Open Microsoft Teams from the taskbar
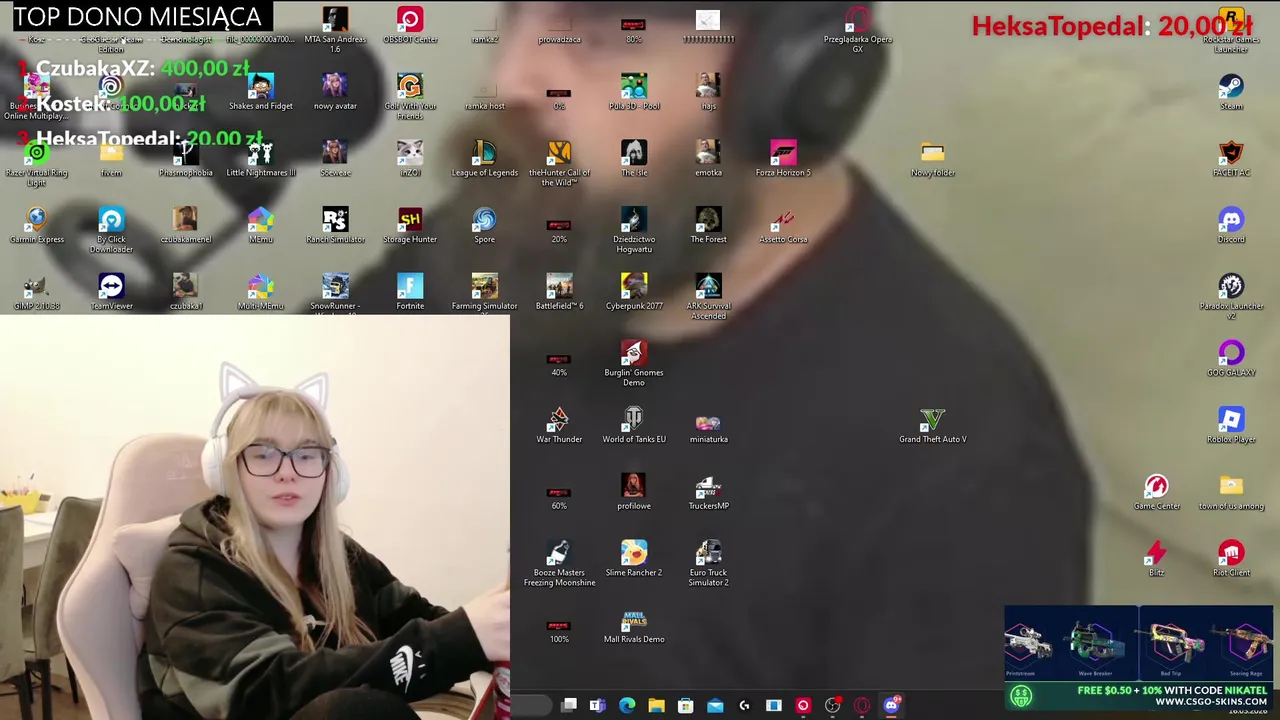 [x=598, y=705]
